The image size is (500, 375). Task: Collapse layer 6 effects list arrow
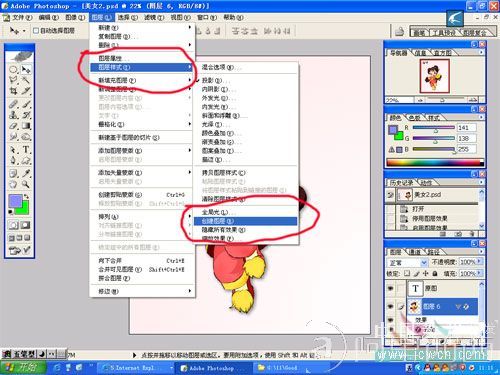459,306
